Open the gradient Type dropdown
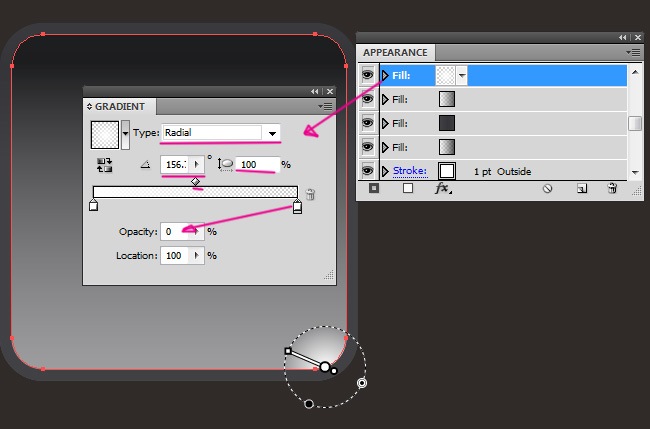 coord(270,133)
